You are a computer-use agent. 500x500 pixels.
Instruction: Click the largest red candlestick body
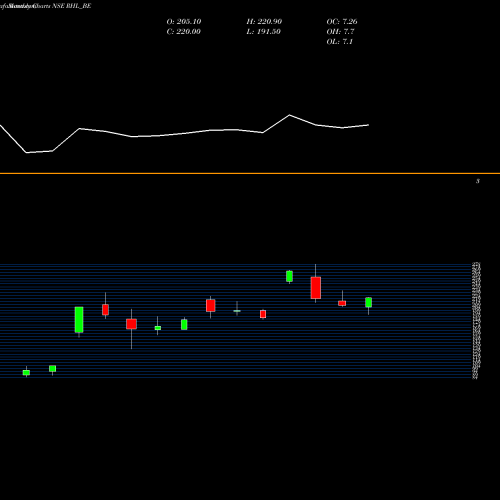pyautogui.click(x=316, y=288)
